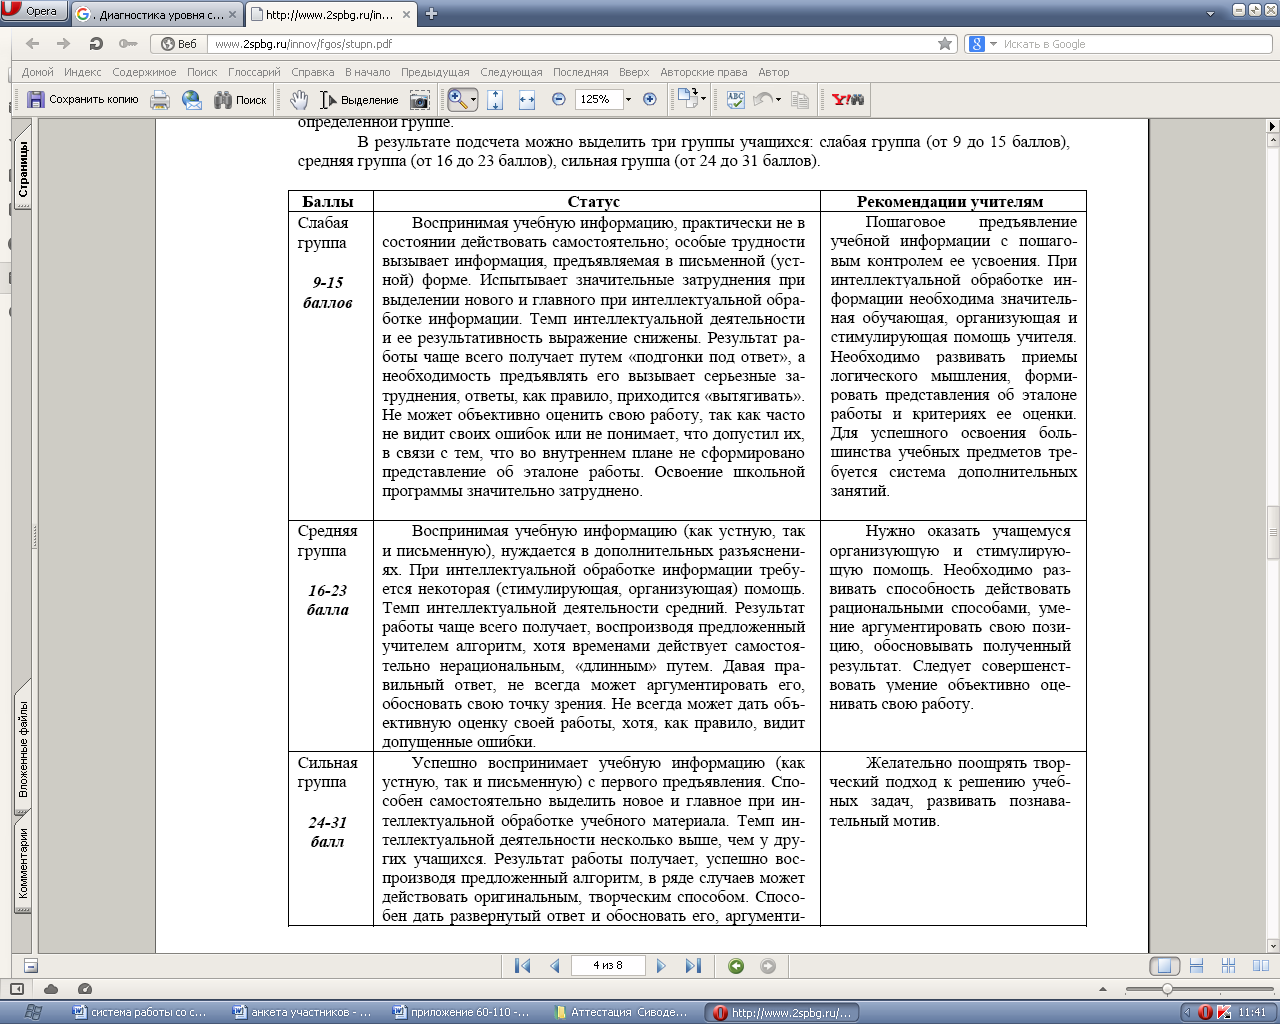Click the page number field

click(607, 966)
